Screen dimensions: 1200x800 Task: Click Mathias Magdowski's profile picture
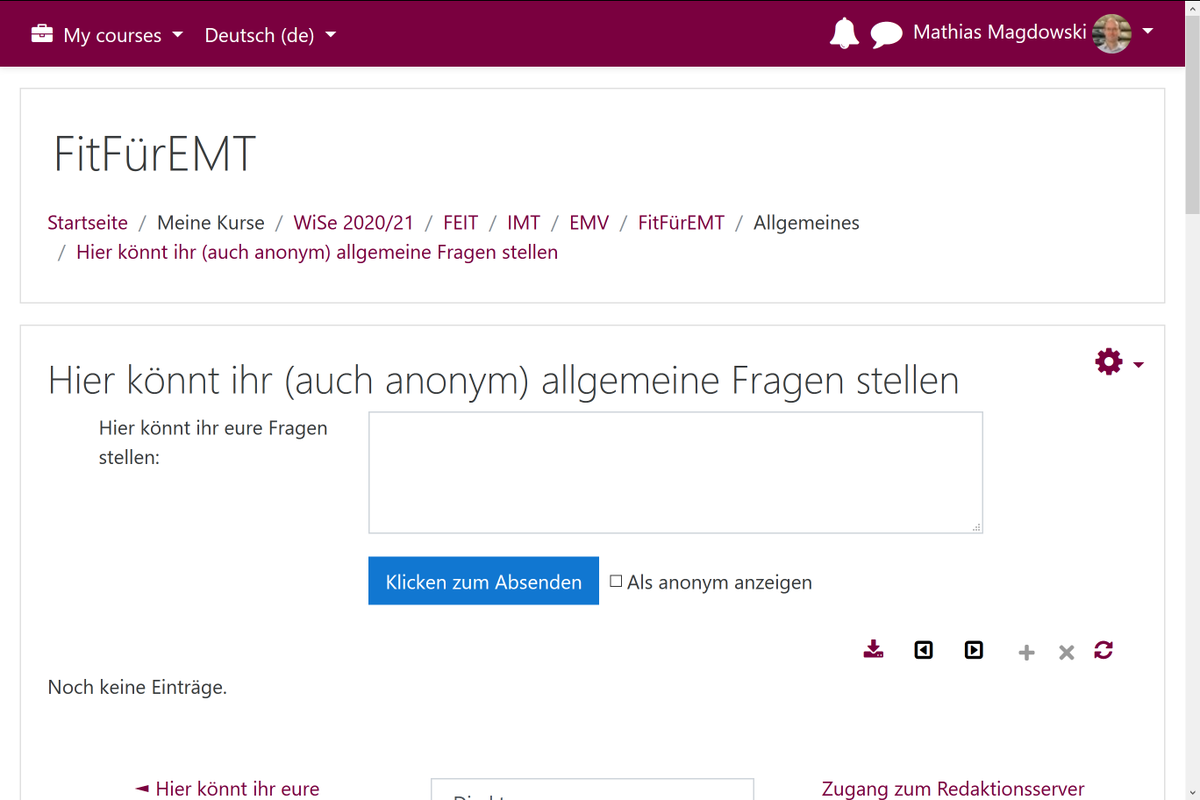pos(1112,33)
